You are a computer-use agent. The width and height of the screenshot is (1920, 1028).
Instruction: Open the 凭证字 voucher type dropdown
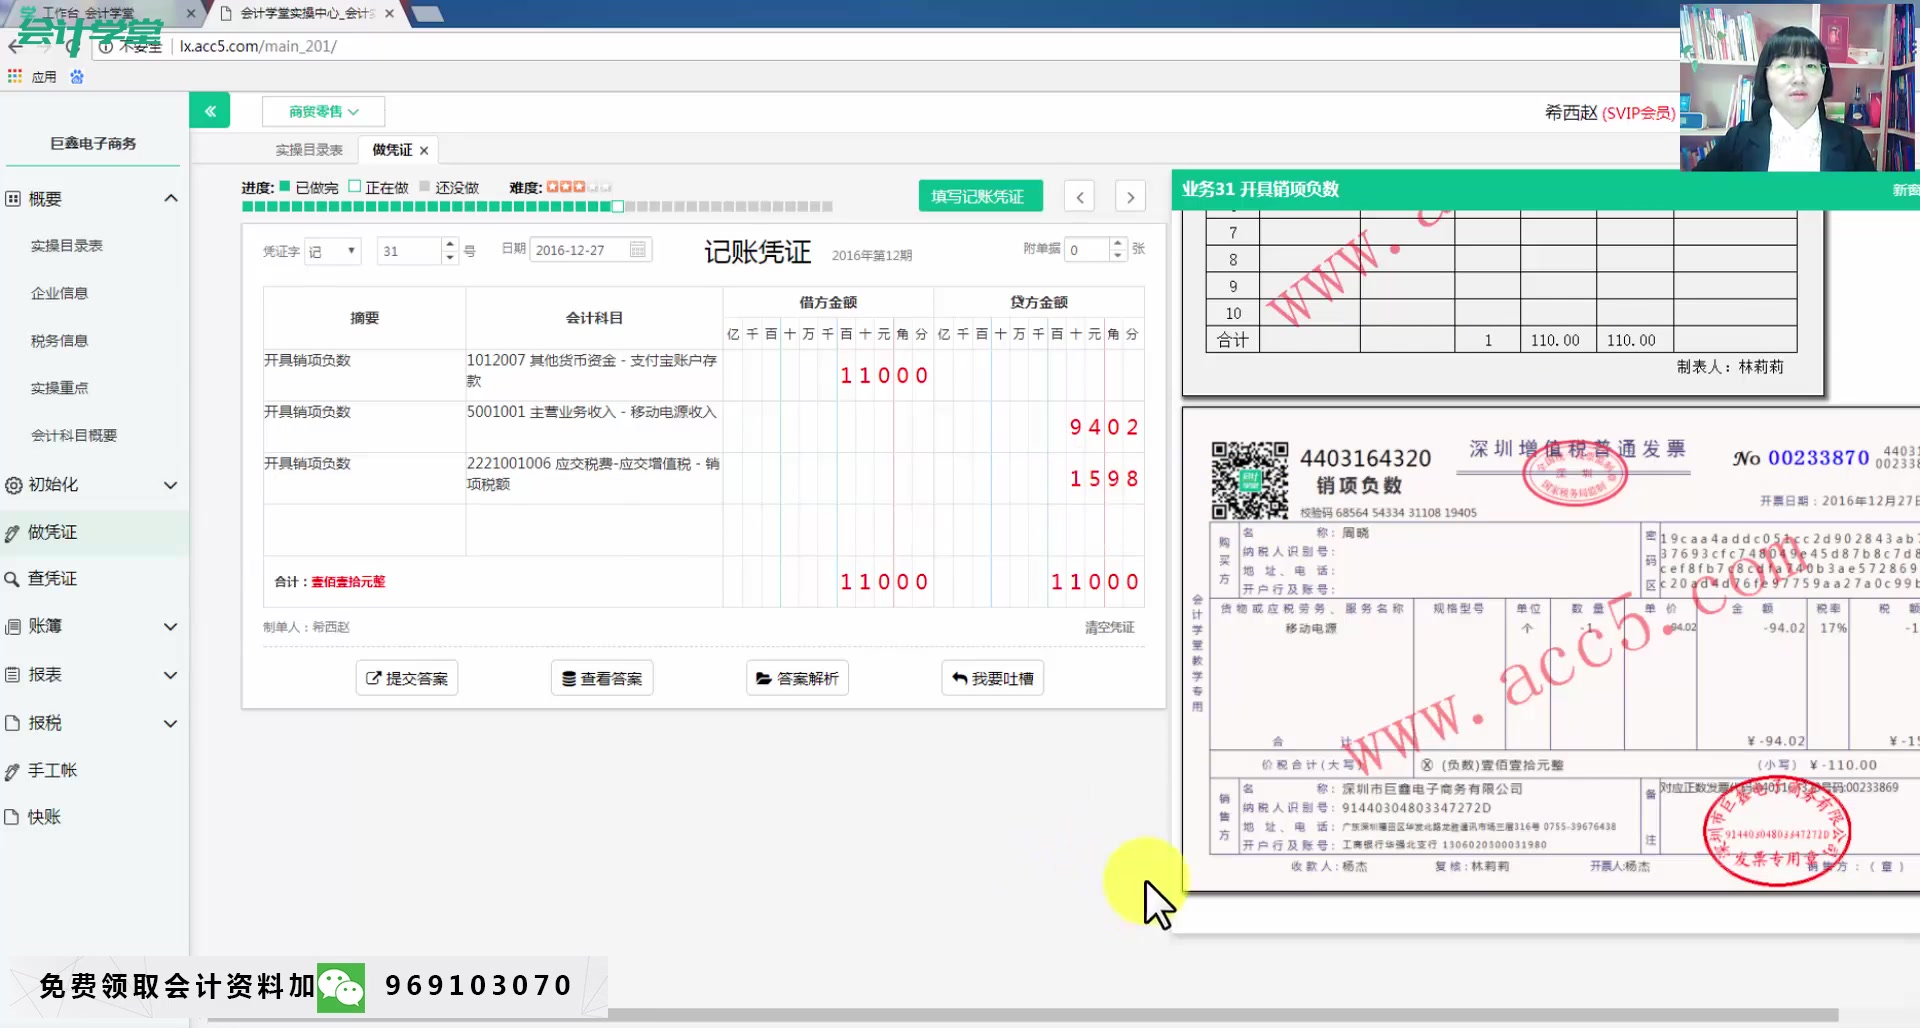tap(332, 250)
